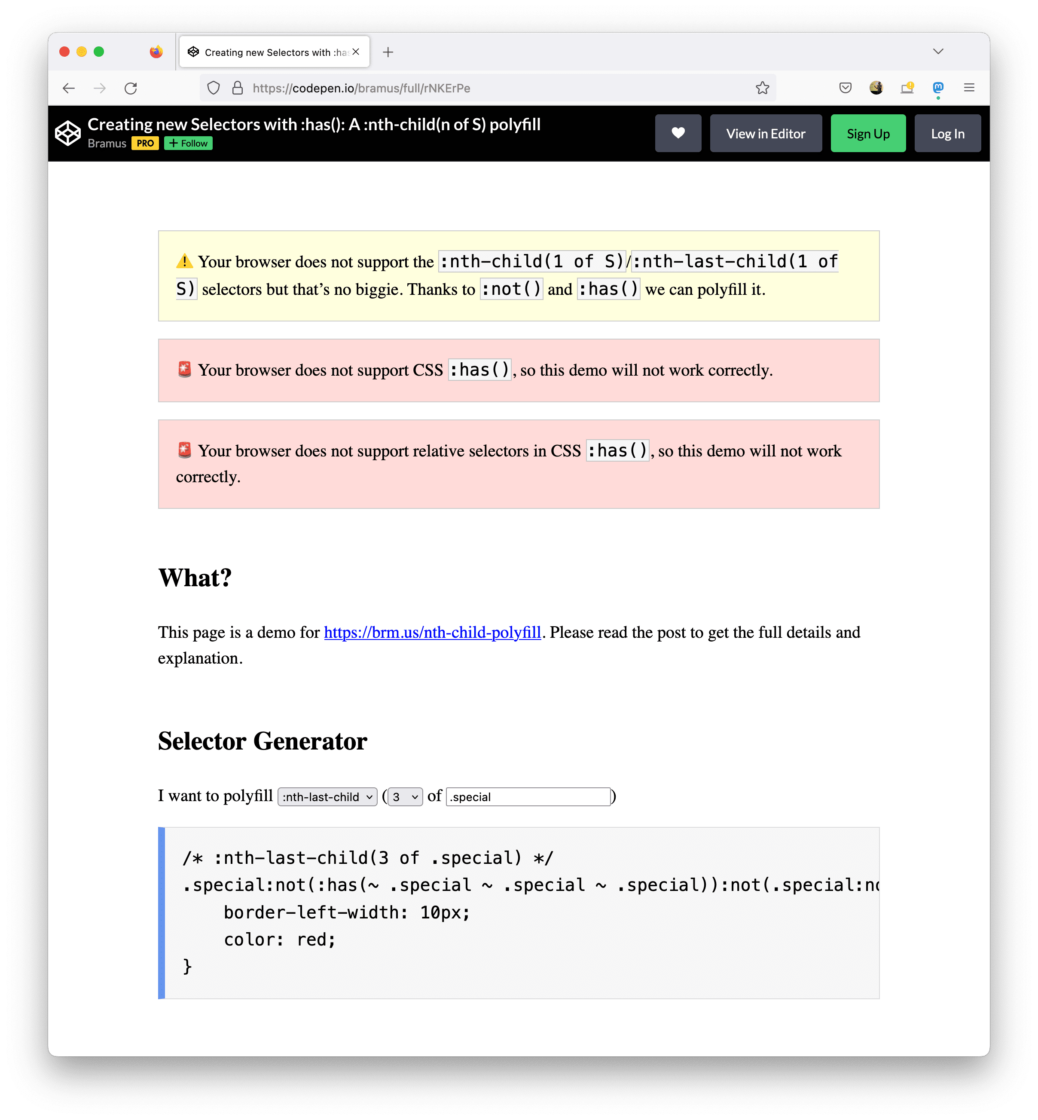The width and height of the screenshot is (1038, 1120).
Task: Bookmark page with the star icon
Action: (762, 88)
